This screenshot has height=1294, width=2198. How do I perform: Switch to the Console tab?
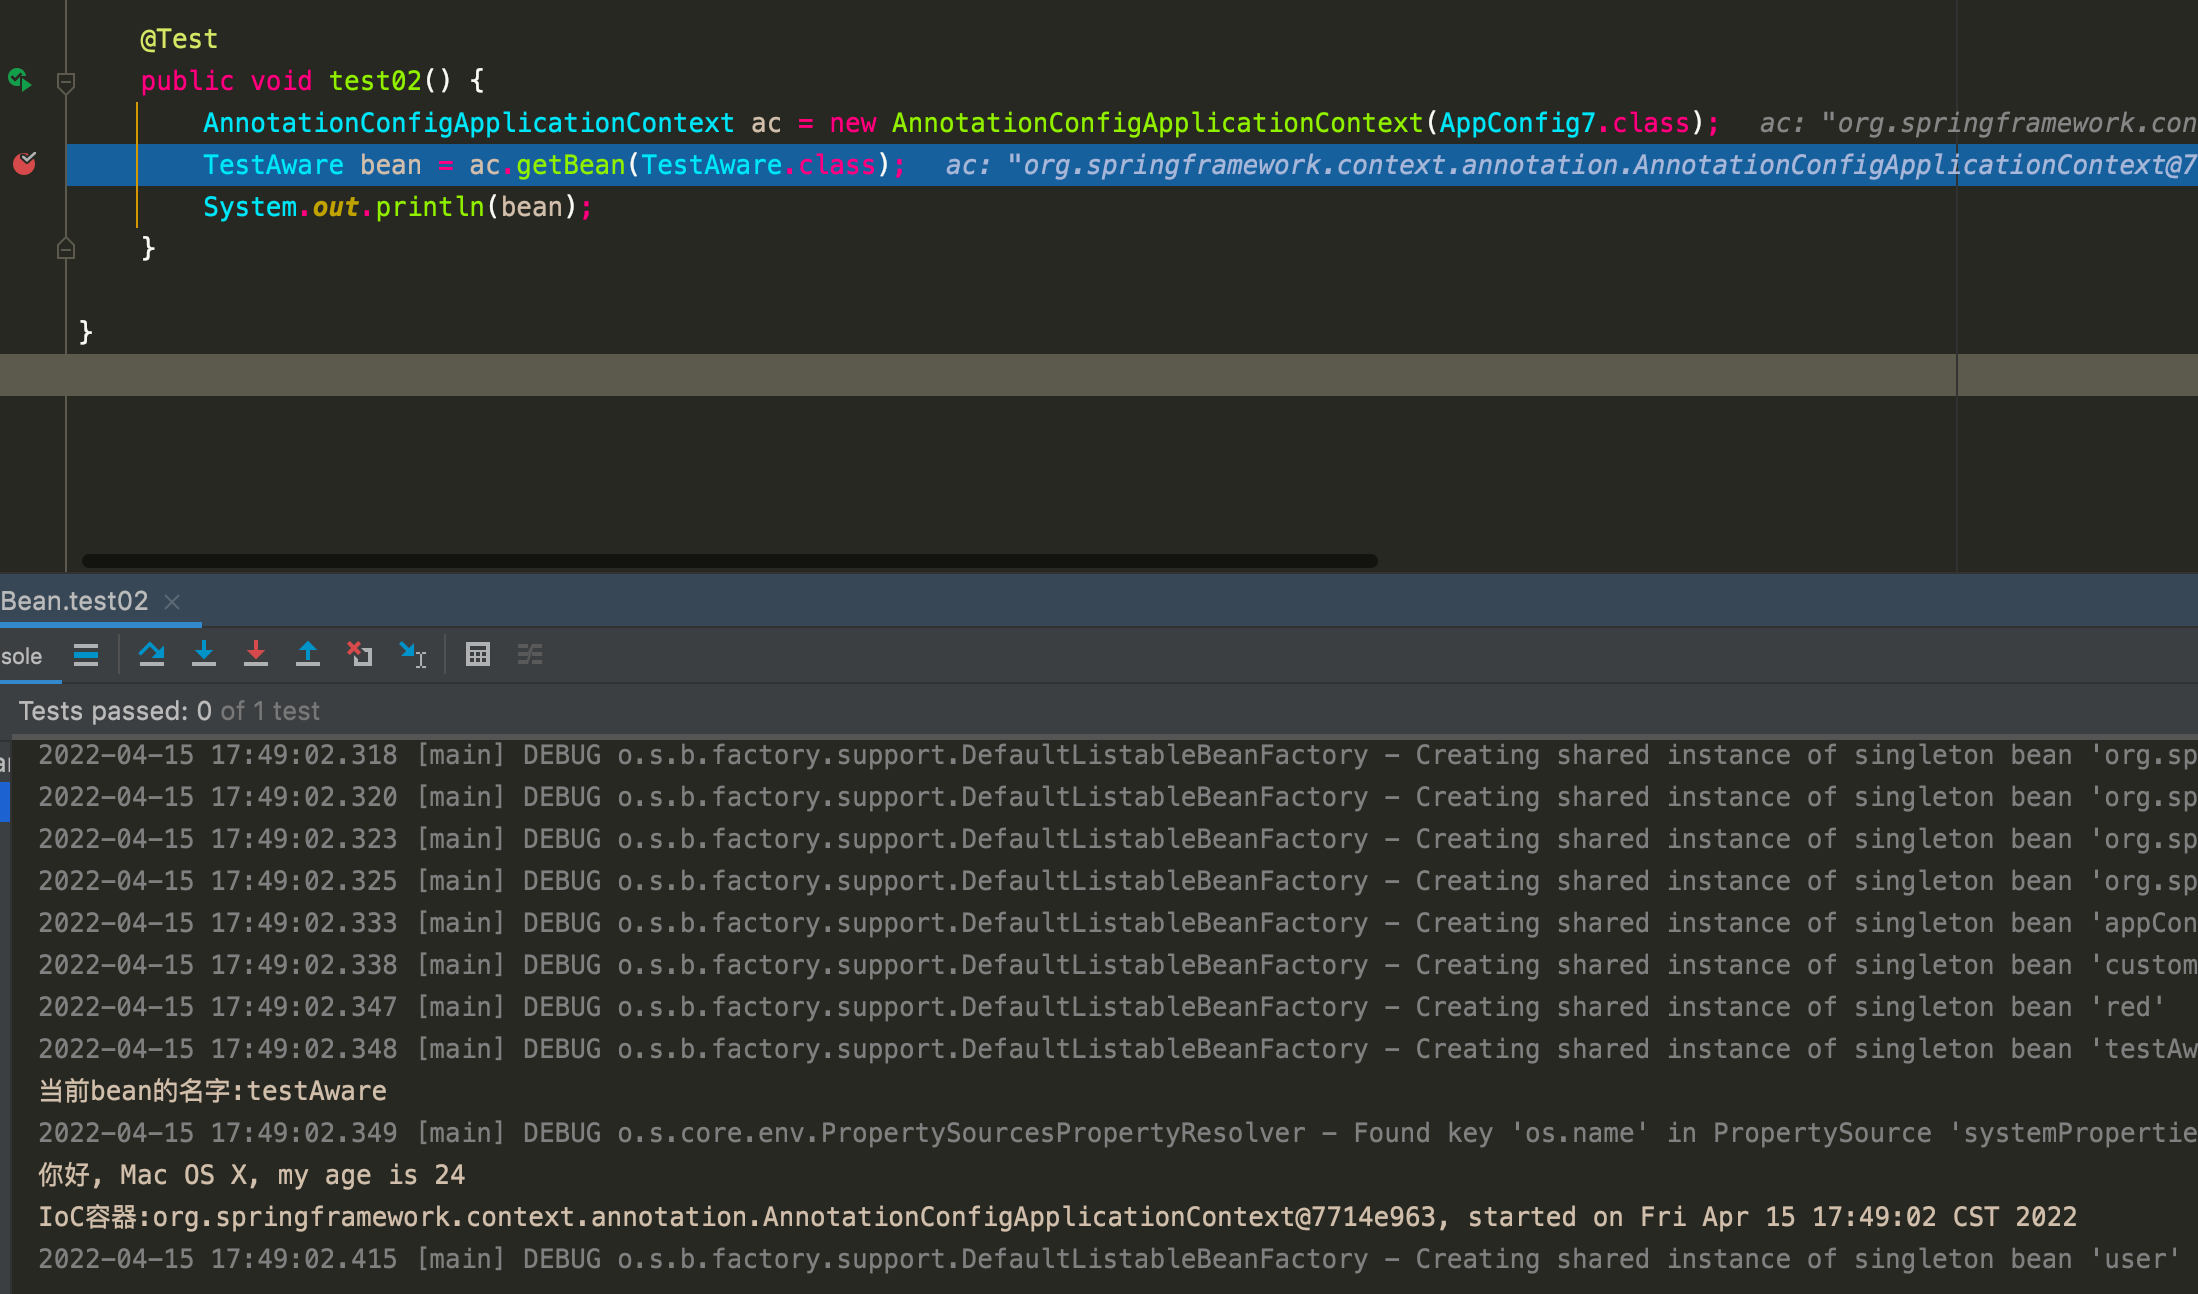[22, 656]
